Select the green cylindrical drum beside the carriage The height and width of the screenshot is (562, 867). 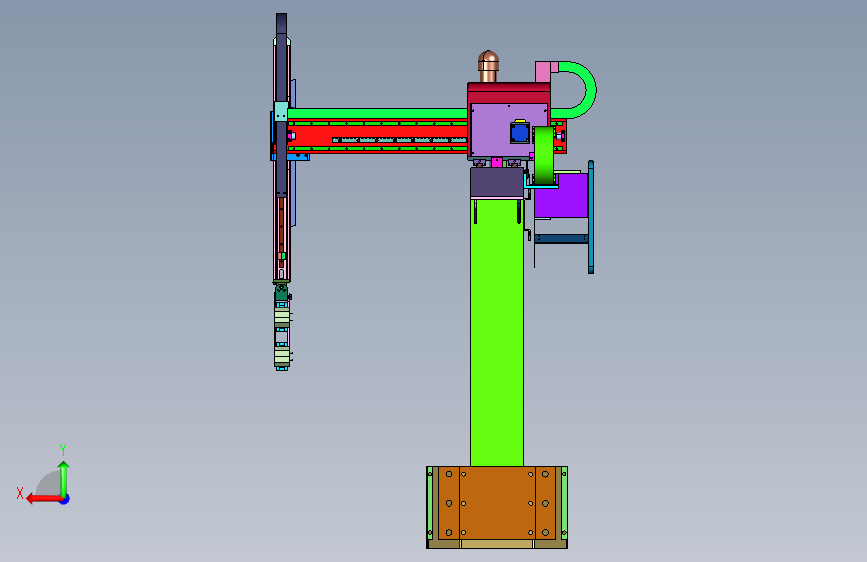coord(543,155)
